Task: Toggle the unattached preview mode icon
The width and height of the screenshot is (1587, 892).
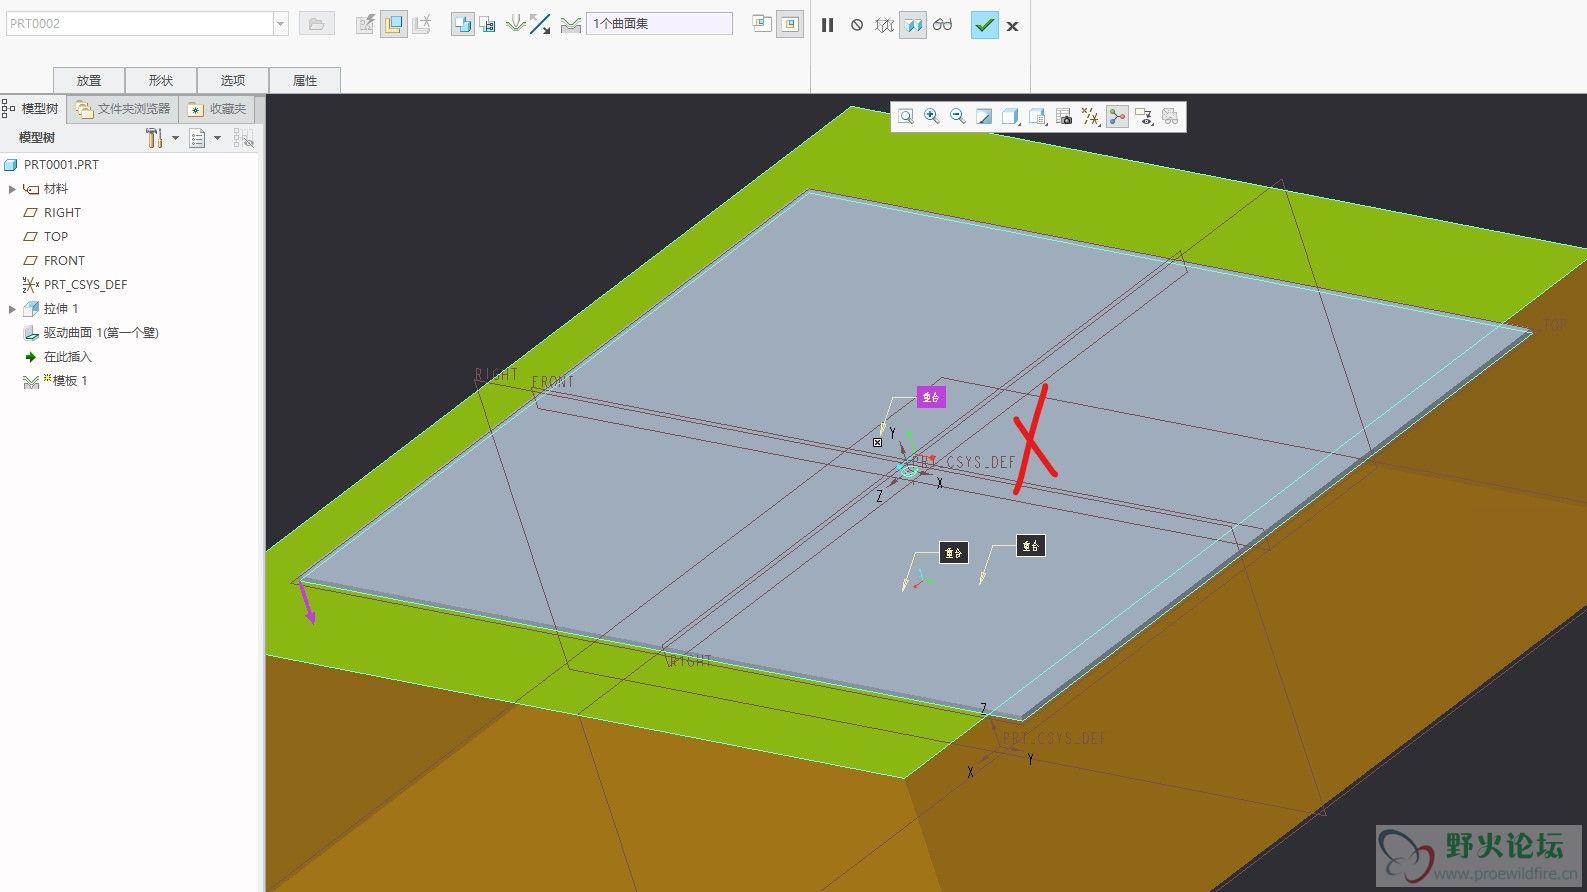Action: [884, 25]
